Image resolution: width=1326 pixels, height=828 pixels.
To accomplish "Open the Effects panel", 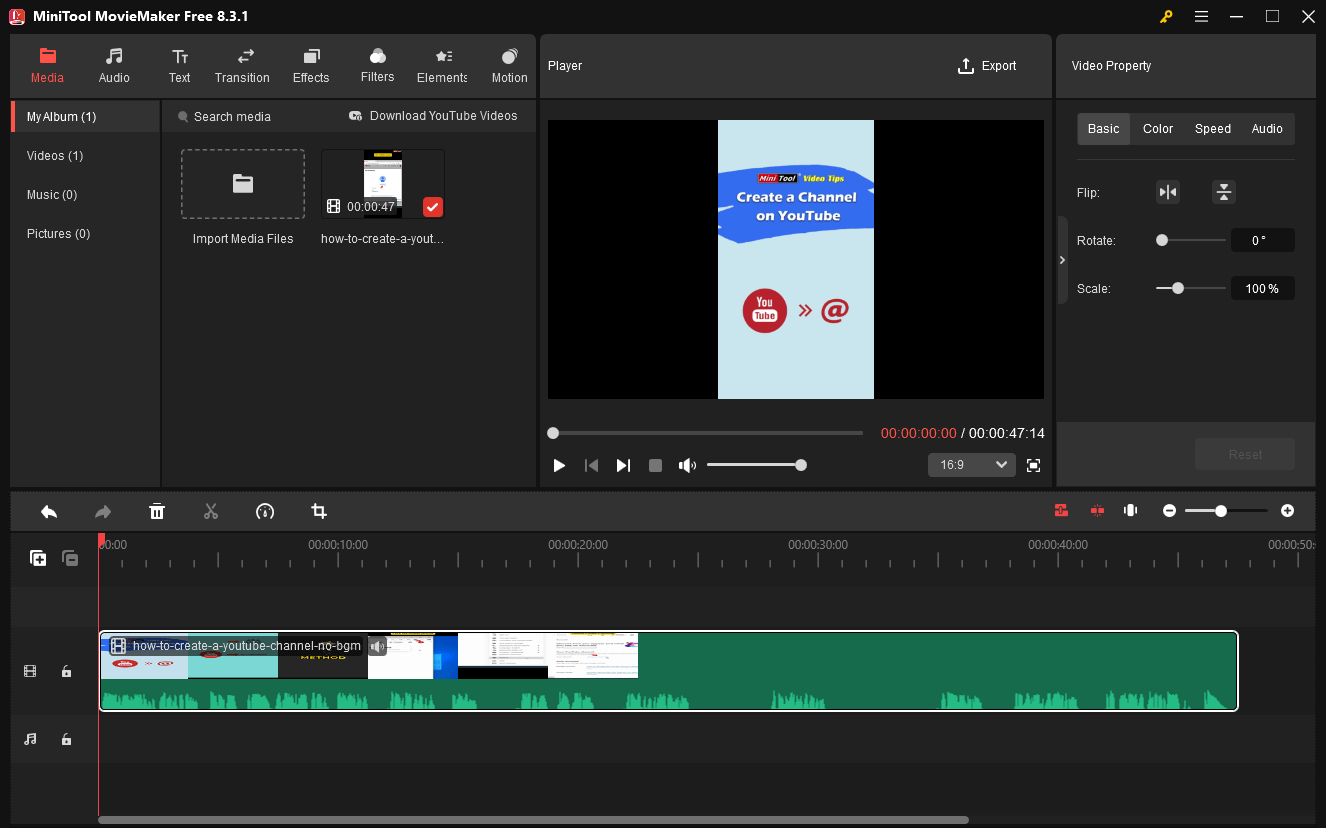I will coord(310,66).
